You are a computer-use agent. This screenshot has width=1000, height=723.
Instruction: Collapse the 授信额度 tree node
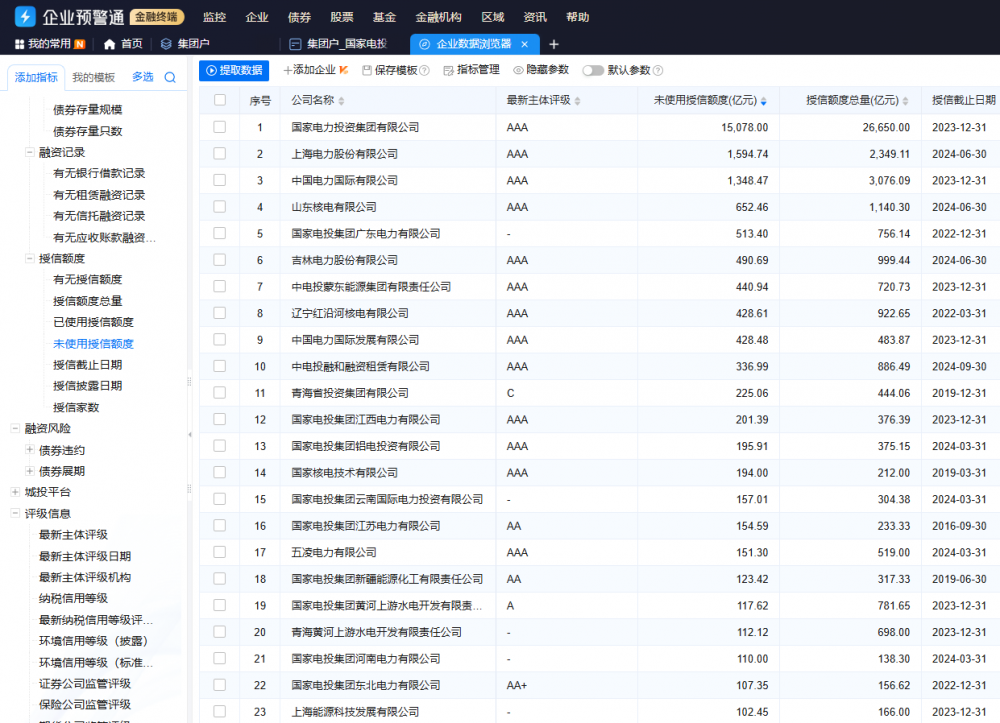[29, 258]
